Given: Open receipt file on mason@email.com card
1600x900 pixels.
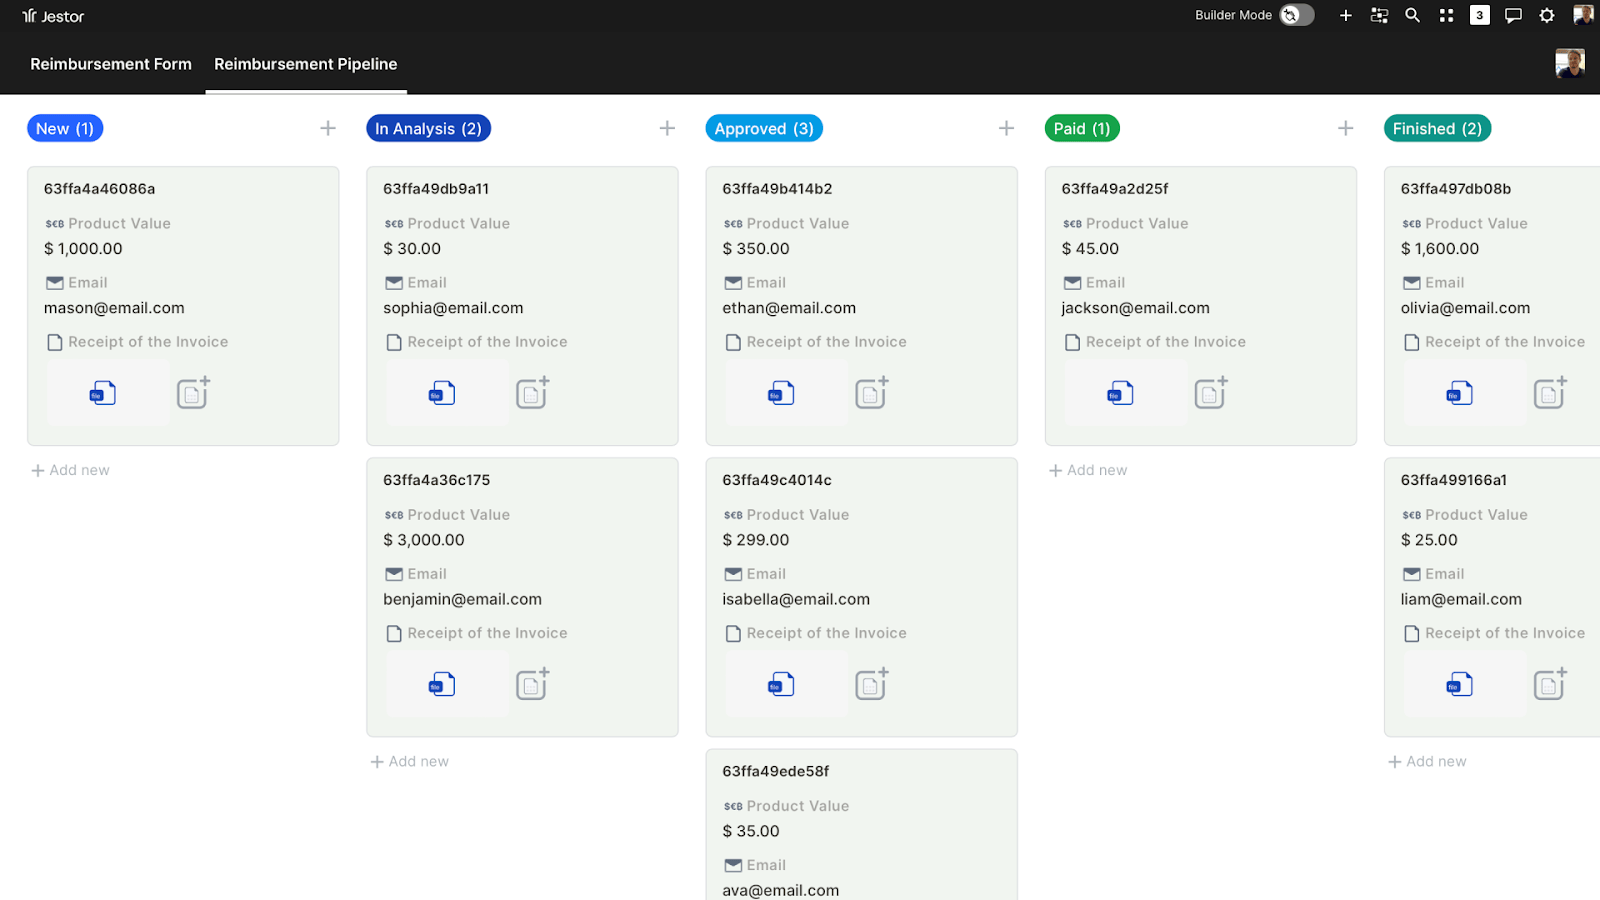Looking at the screenshot, I should click(x=103, y=393).
